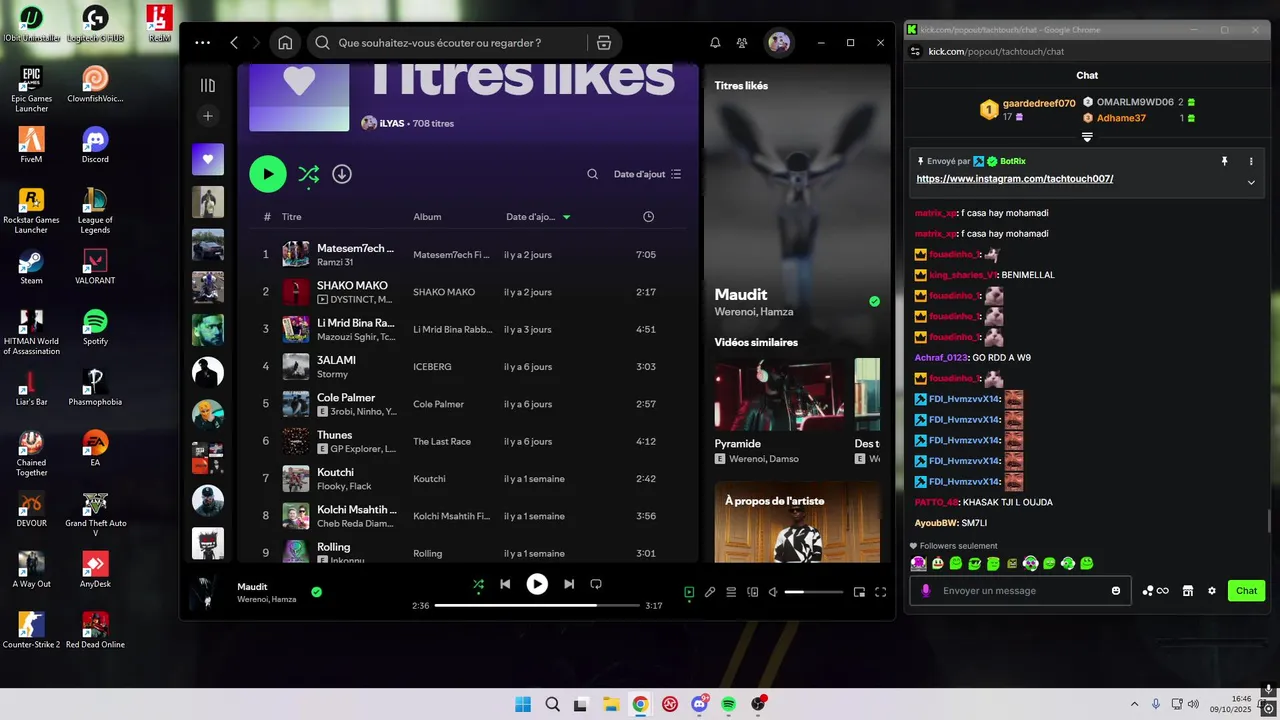Image resolution: width=1280 pixels, height=720 pixels.
Task: Enter Spotify fullscreen mode
Action: click(881, 592)
